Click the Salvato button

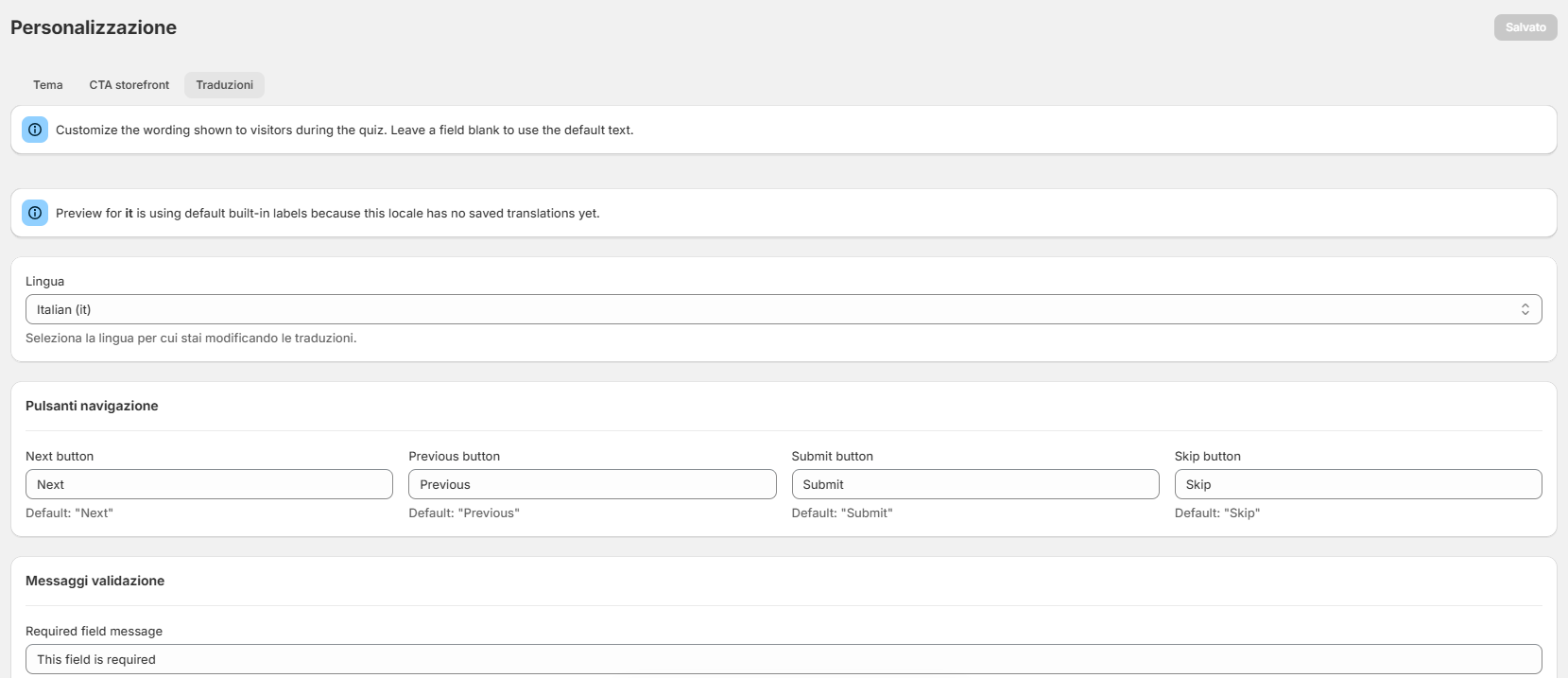[x=1526, y=28]
